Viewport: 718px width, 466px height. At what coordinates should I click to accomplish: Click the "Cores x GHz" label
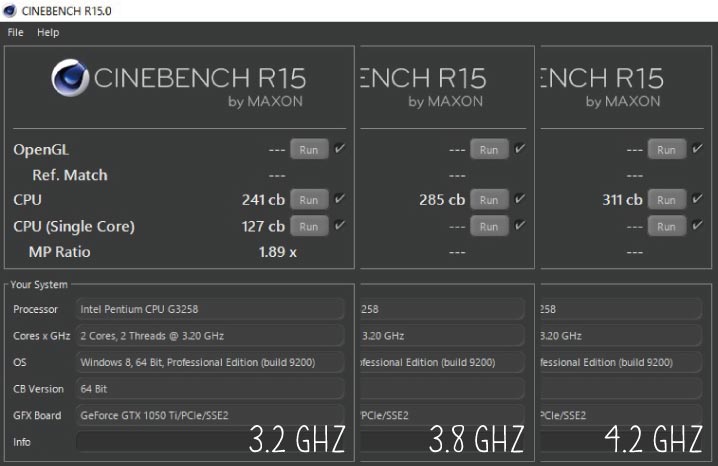pos(42,336)
